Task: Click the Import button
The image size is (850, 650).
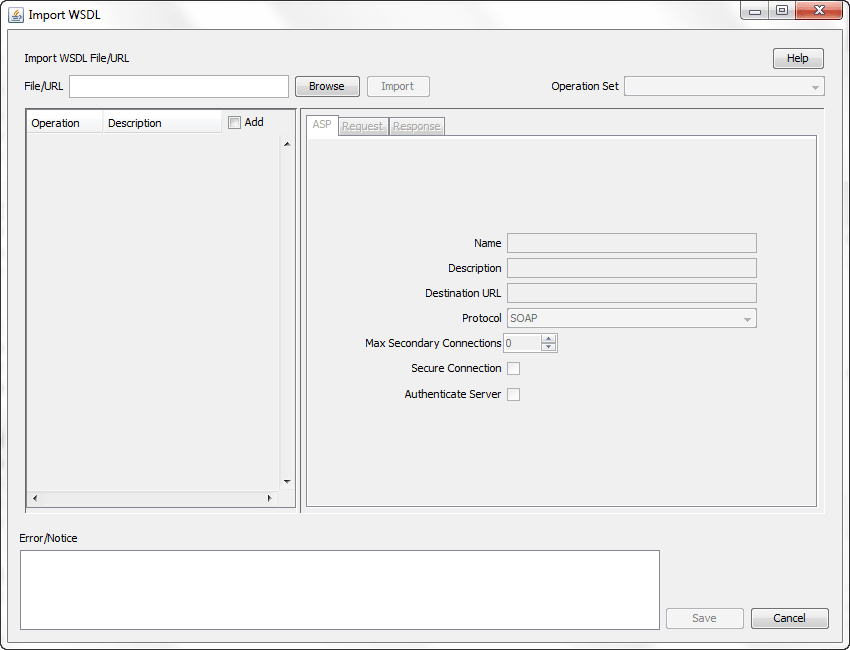Action: tap(398, 86)
